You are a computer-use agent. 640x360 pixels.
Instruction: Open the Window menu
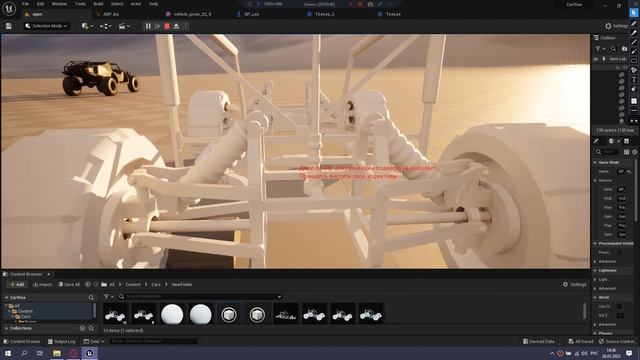pyautogui.click(x=59, y=4)
